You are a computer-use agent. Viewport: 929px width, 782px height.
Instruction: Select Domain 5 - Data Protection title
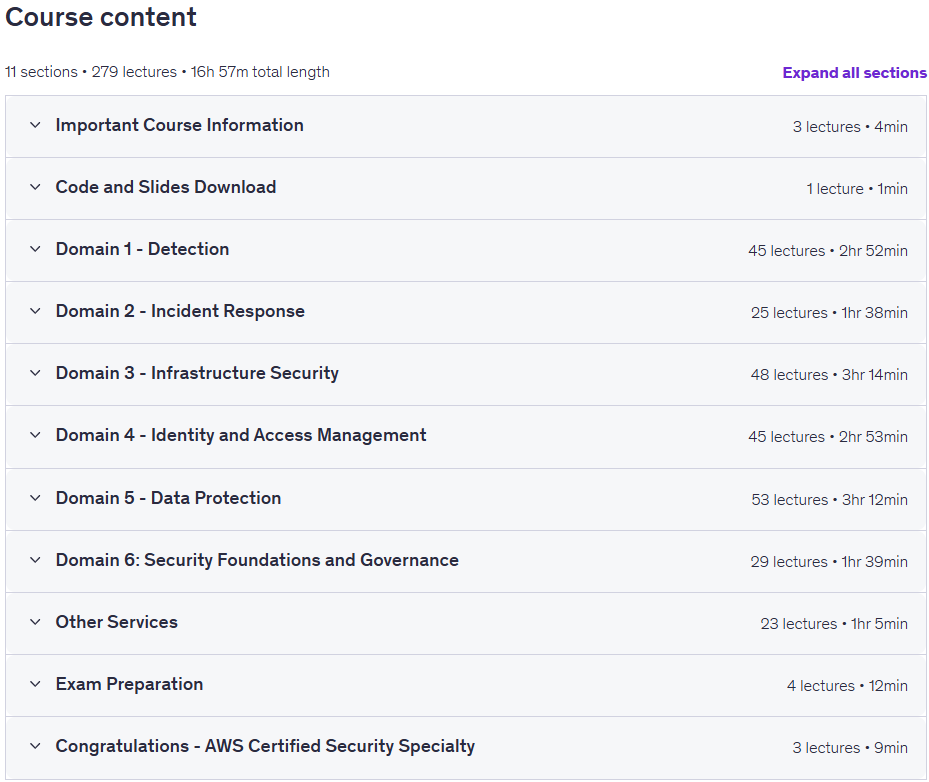168,498
